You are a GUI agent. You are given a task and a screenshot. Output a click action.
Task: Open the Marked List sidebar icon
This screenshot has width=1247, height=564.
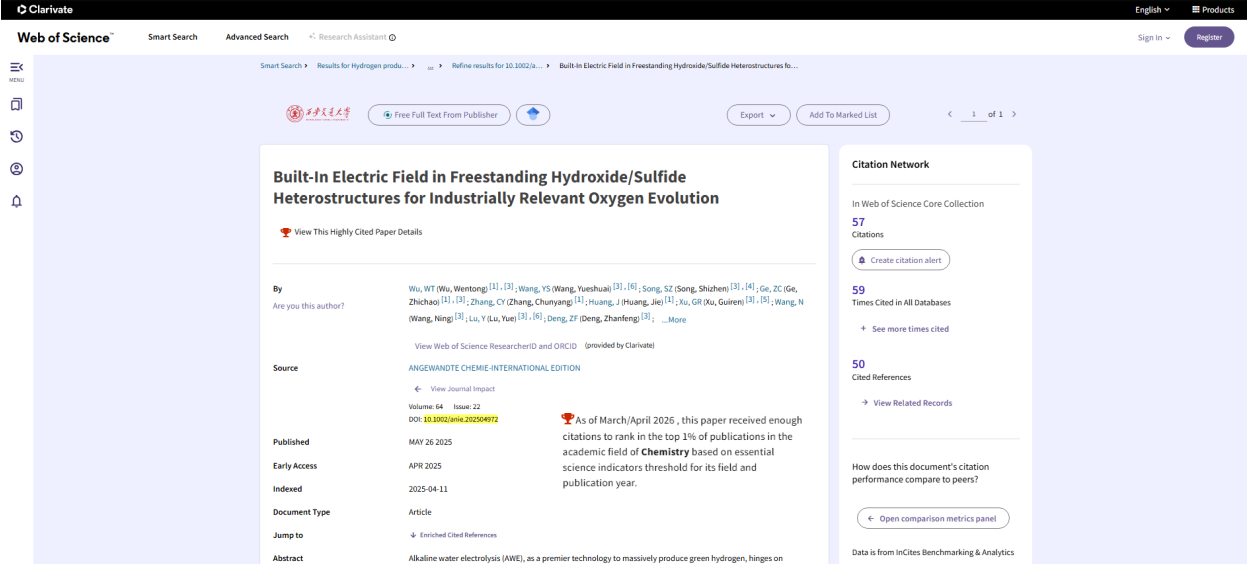tap(16, 103)
